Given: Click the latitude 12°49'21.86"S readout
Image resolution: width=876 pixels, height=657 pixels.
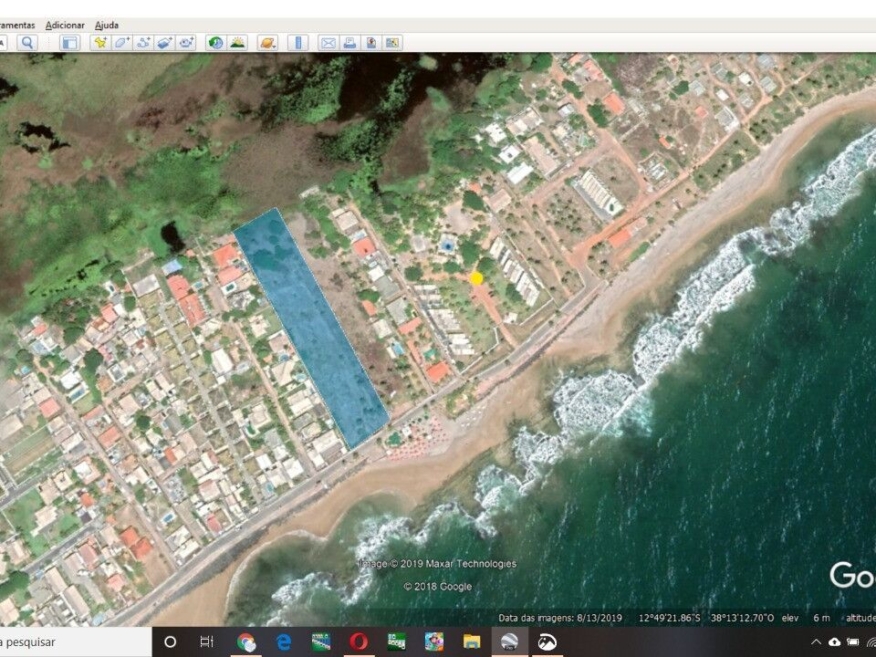Looking at the screenshot, I should click(x=669, y=617).
